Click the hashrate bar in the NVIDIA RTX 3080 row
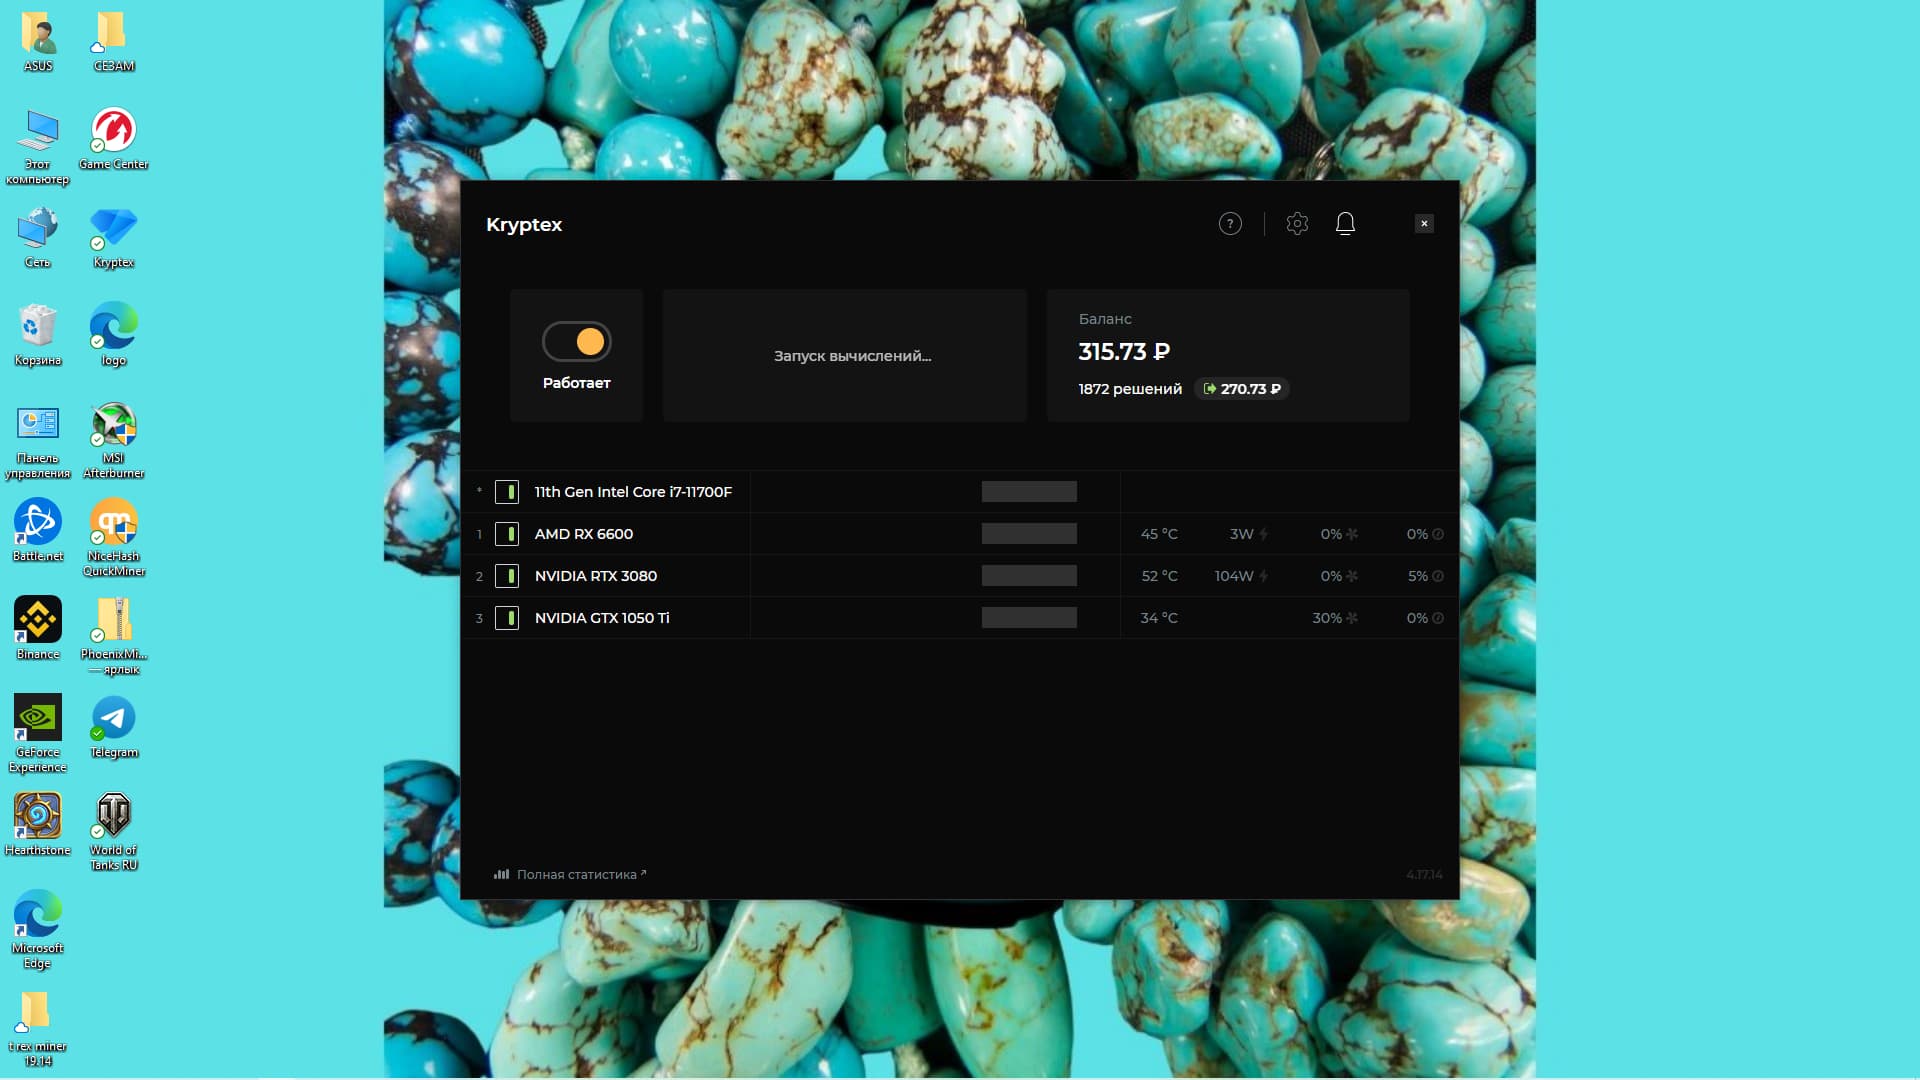The height and width of the screenshot is (1080, 1920). tap(1029, 576)
